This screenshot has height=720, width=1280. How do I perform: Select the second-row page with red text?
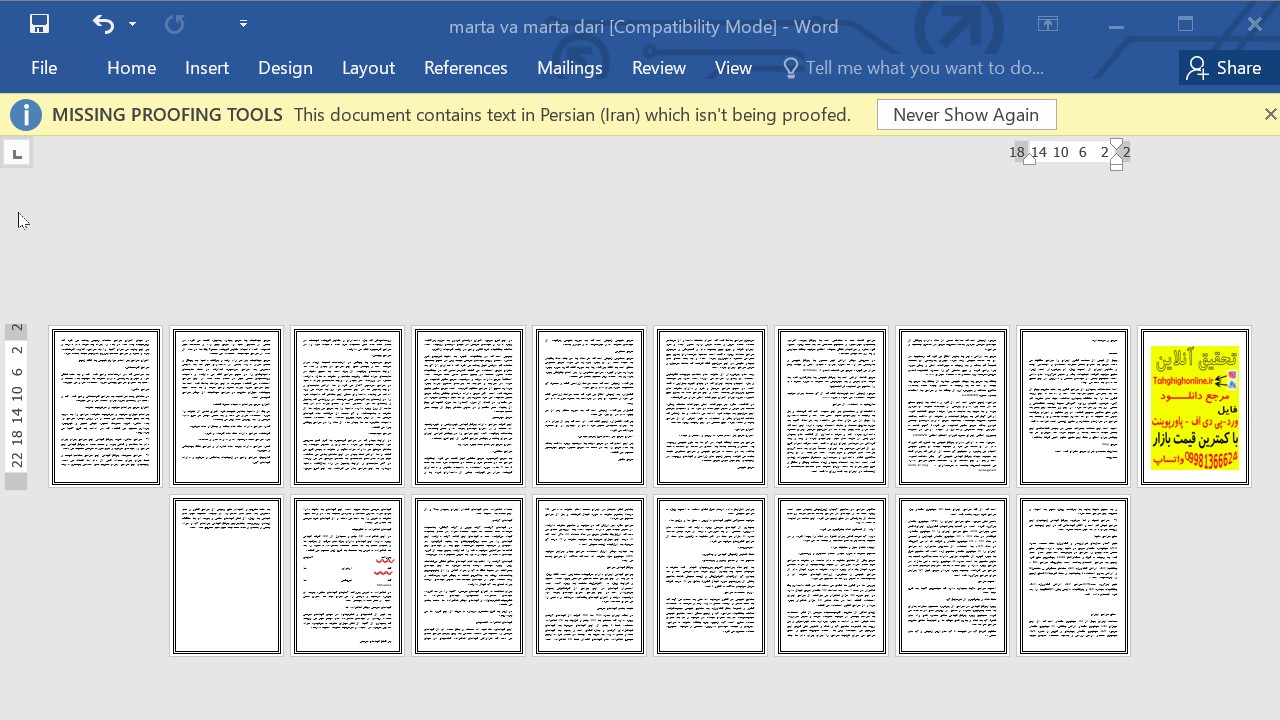(348, 576)
